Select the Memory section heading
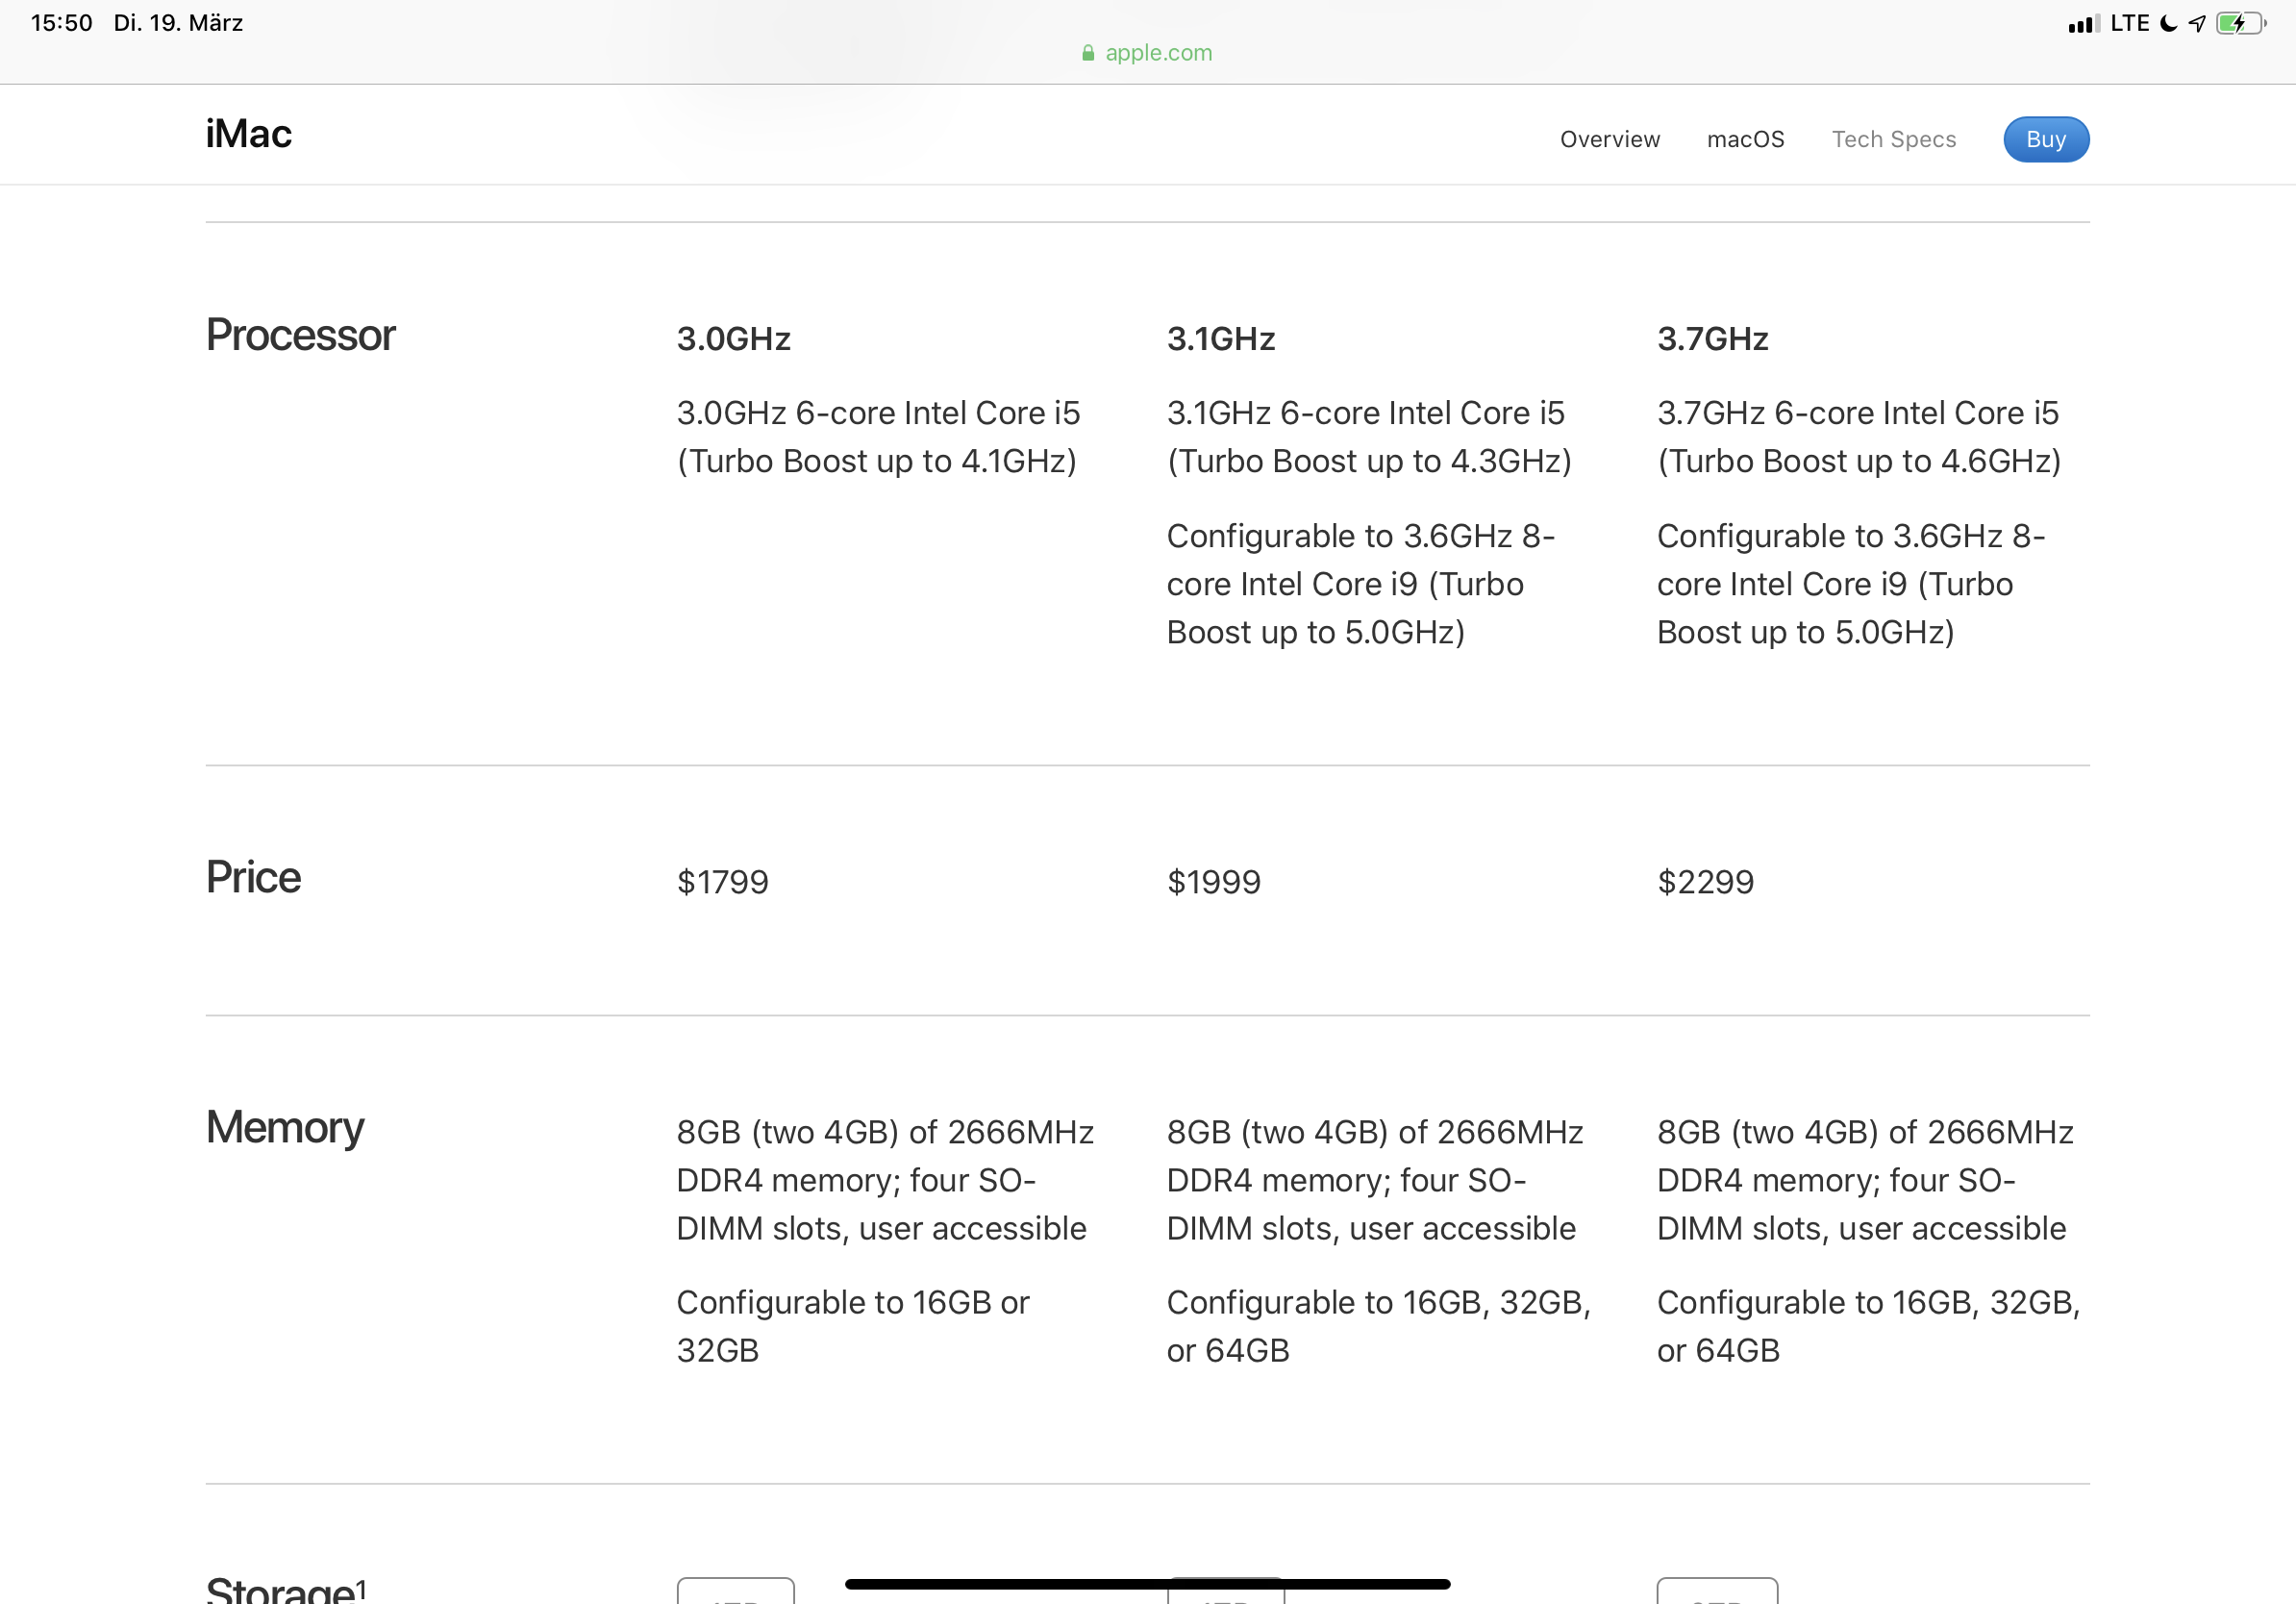The height and width of the screenshot is (1604, 2296). (284, 1129)
